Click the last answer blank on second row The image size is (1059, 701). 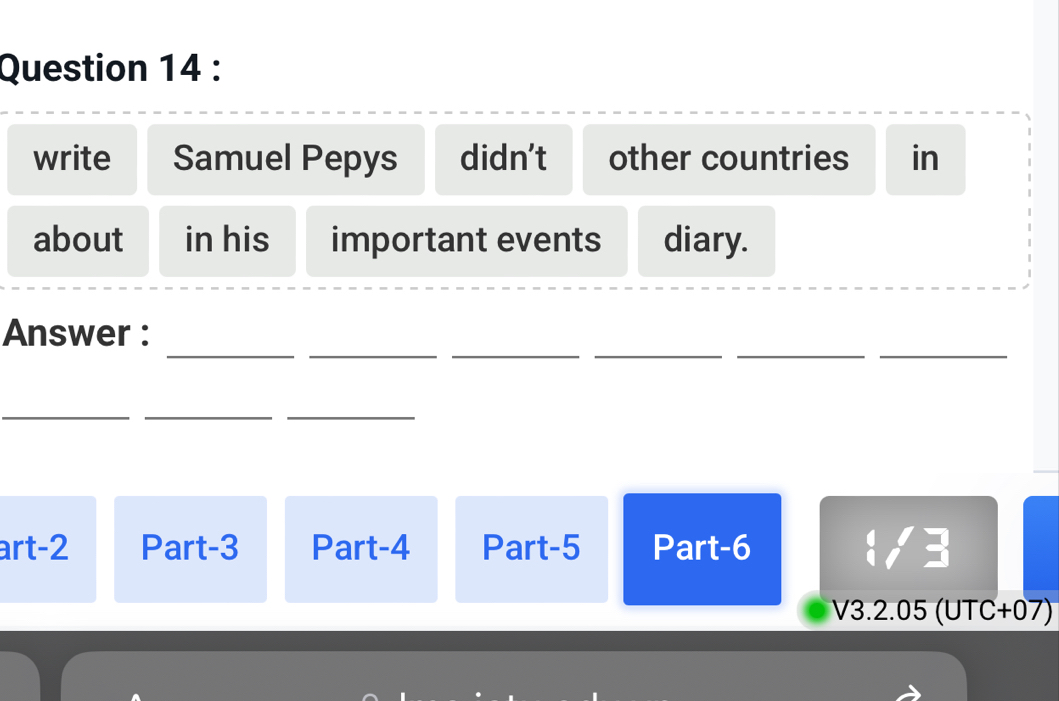coord(350,407)
